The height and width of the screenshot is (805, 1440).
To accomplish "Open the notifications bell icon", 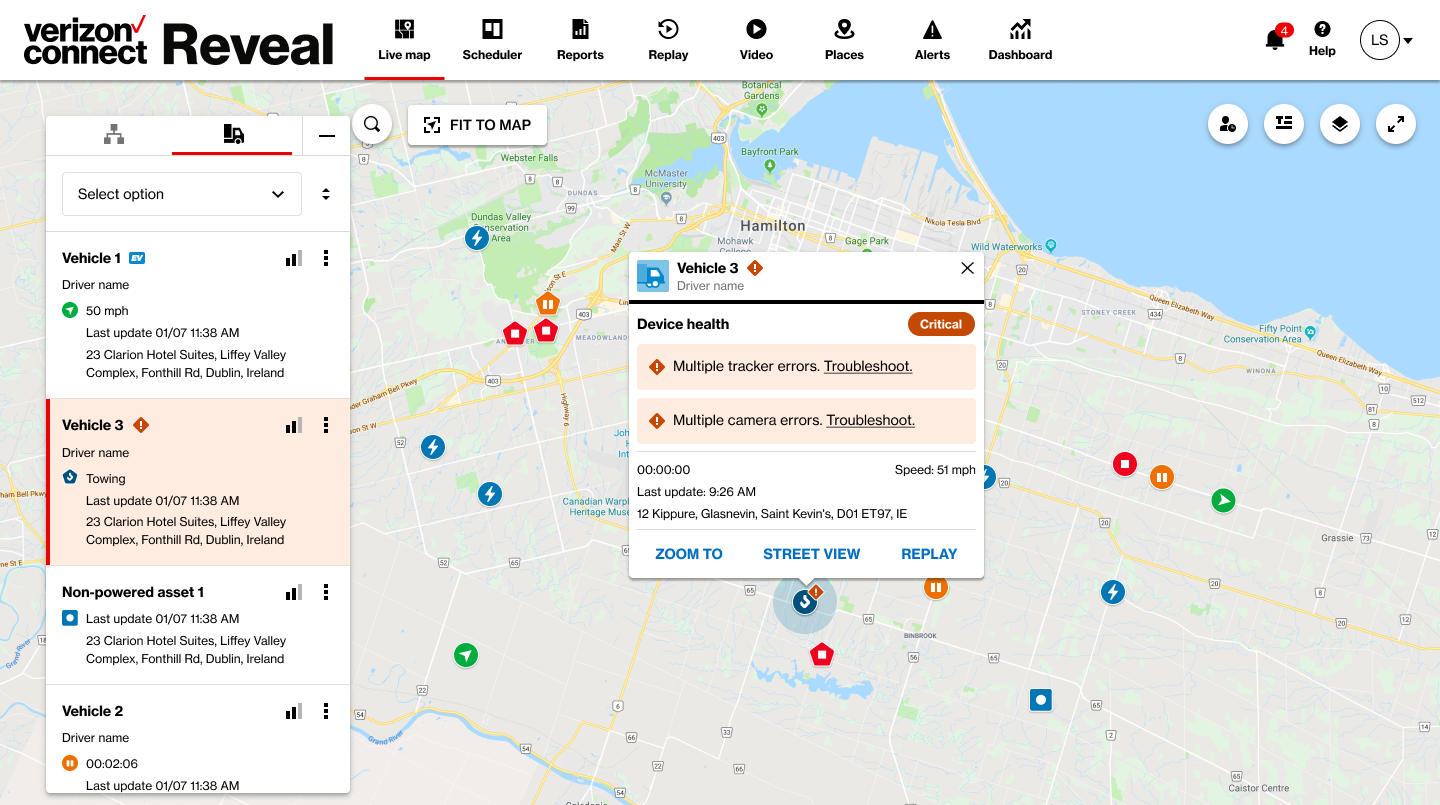I will (1275, 40).
